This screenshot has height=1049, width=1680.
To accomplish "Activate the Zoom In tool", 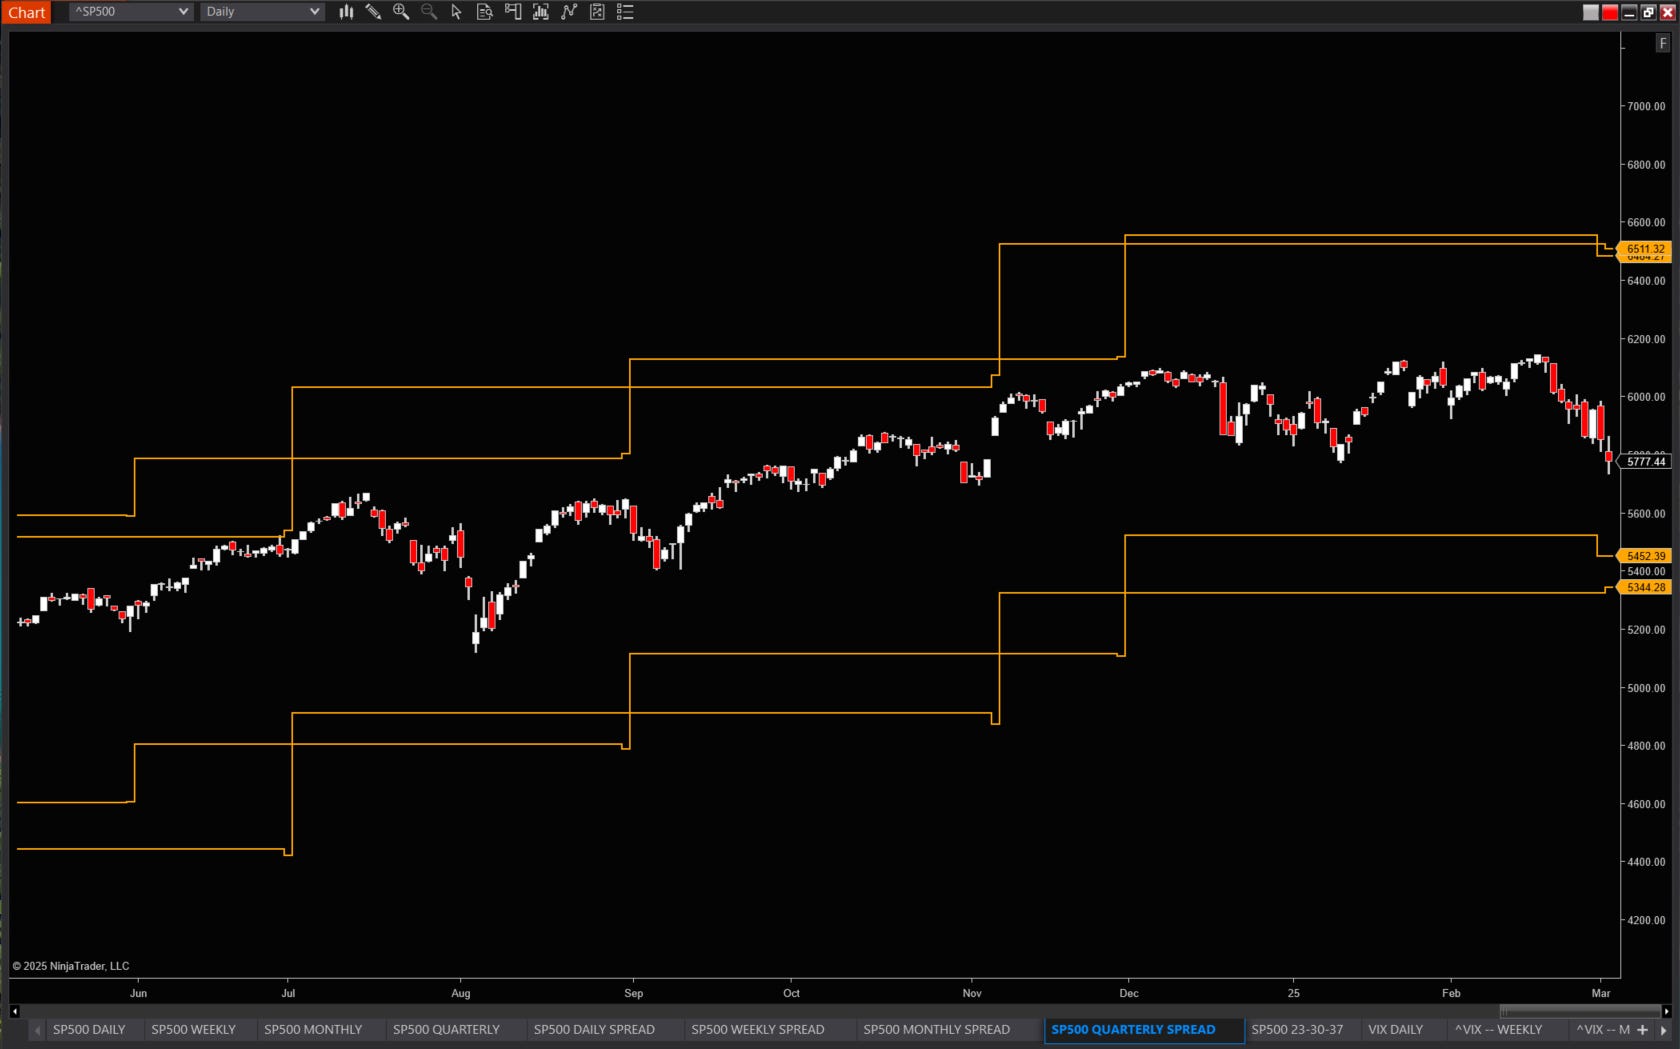I will 401,12.
